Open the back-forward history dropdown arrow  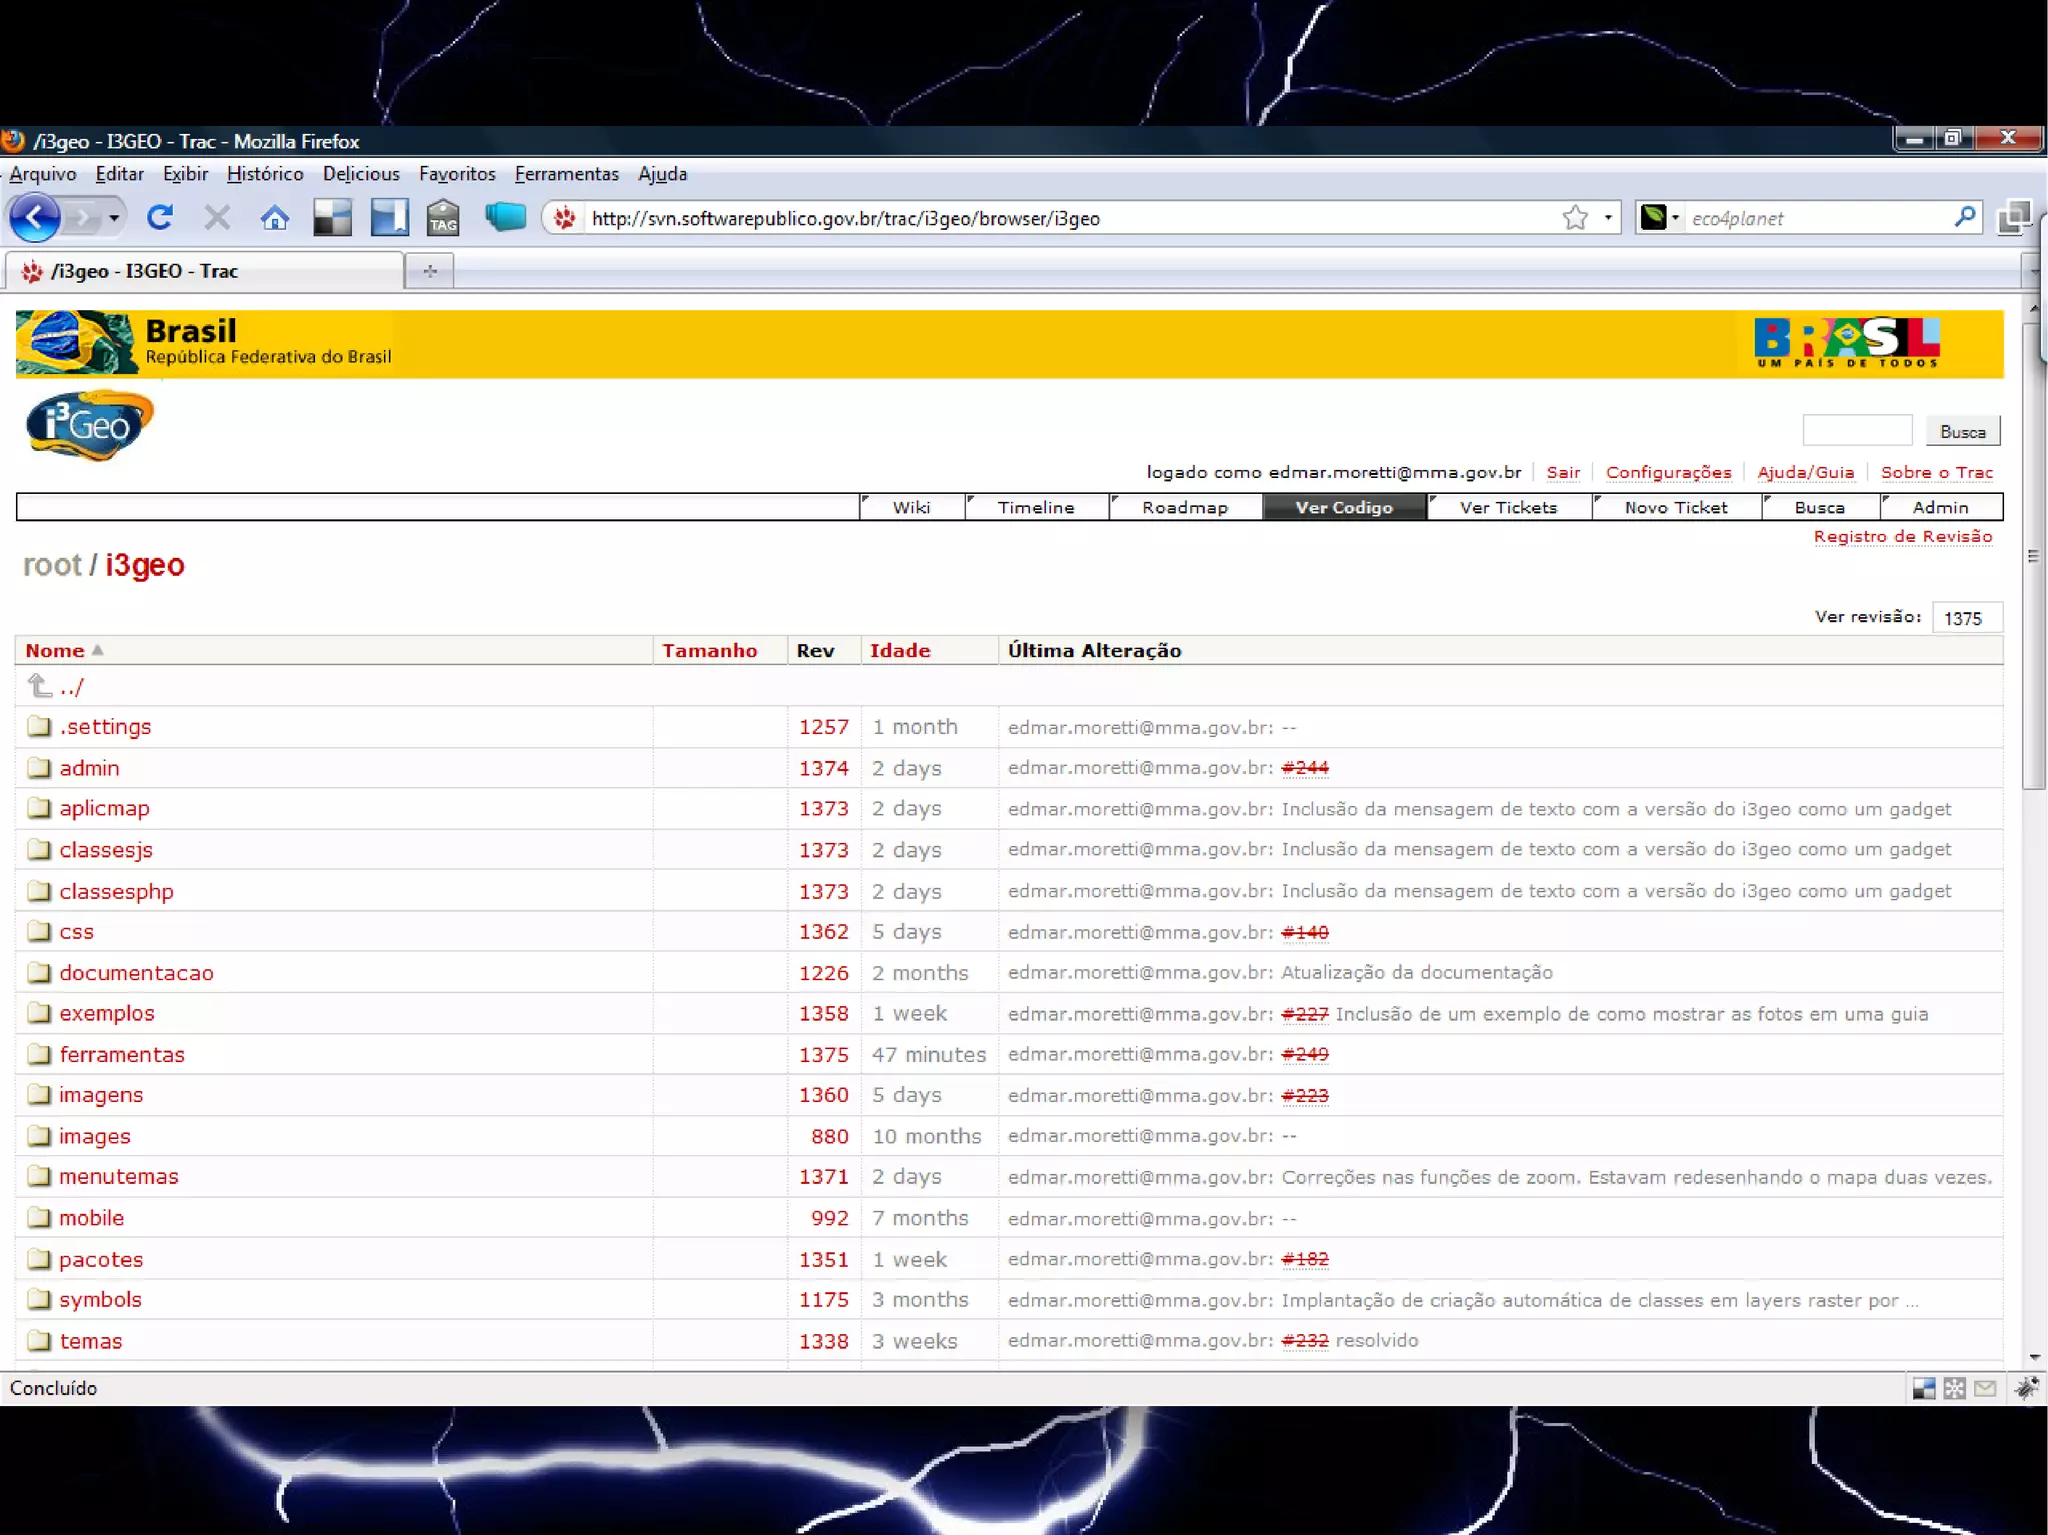114,218
